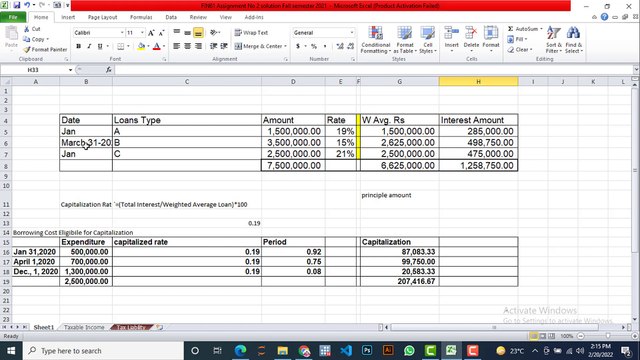This screenshot has height=360, width=640.
Task: Open Find & Select binoculars
Action: (573, 40)
